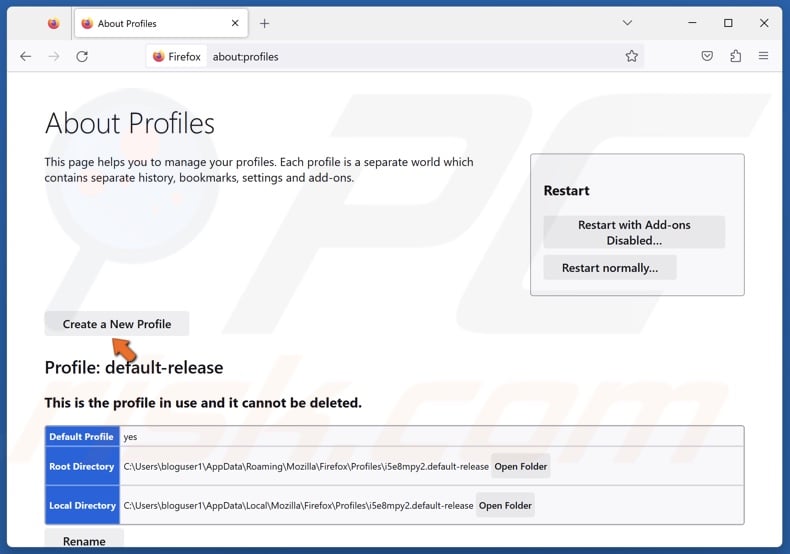The image size is (790, 554).
Task: Go forward using the forward arrow
Action: click(x=54, y=56)
